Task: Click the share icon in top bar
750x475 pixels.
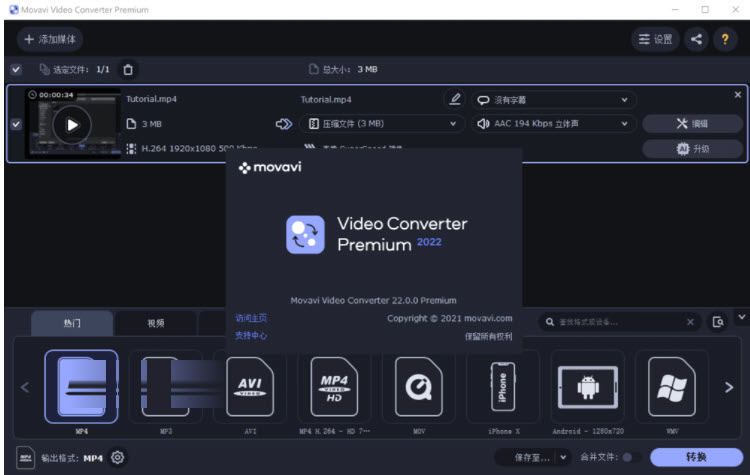Action: point(697,40)
